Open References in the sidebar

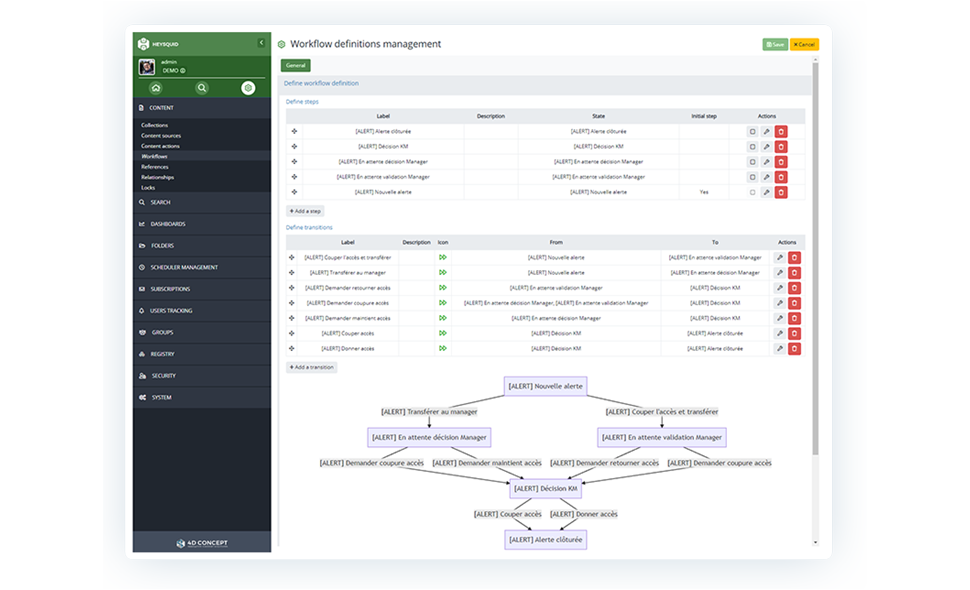[x=155, y=167]
